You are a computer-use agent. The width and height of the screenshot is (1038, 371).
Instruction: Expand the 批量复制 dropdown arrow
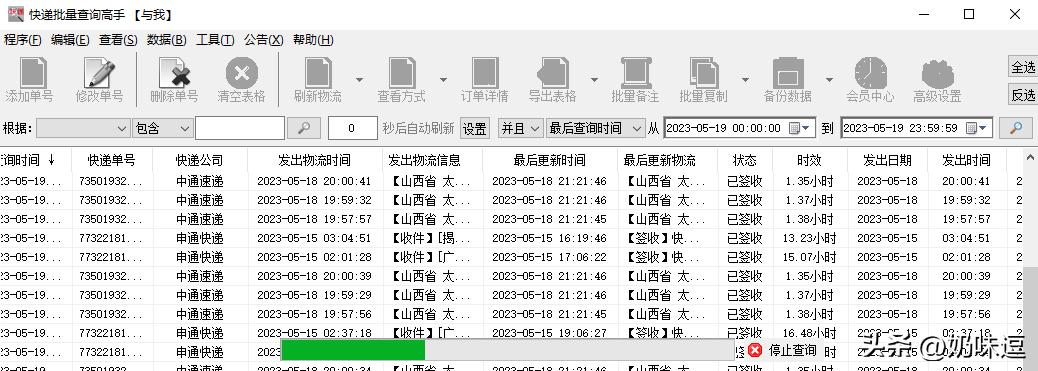coord(745,80)
